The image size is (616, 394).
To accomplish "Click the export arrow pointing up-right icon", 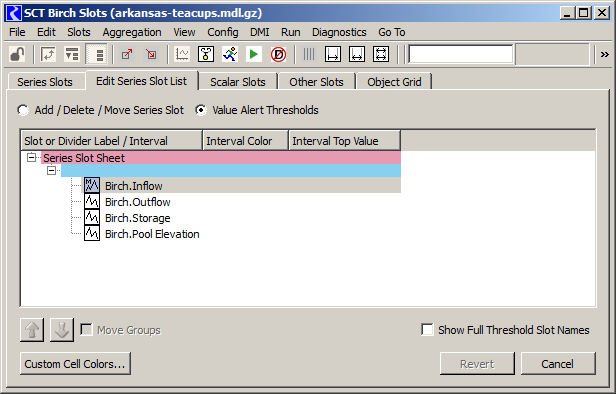I will (127, 54).
